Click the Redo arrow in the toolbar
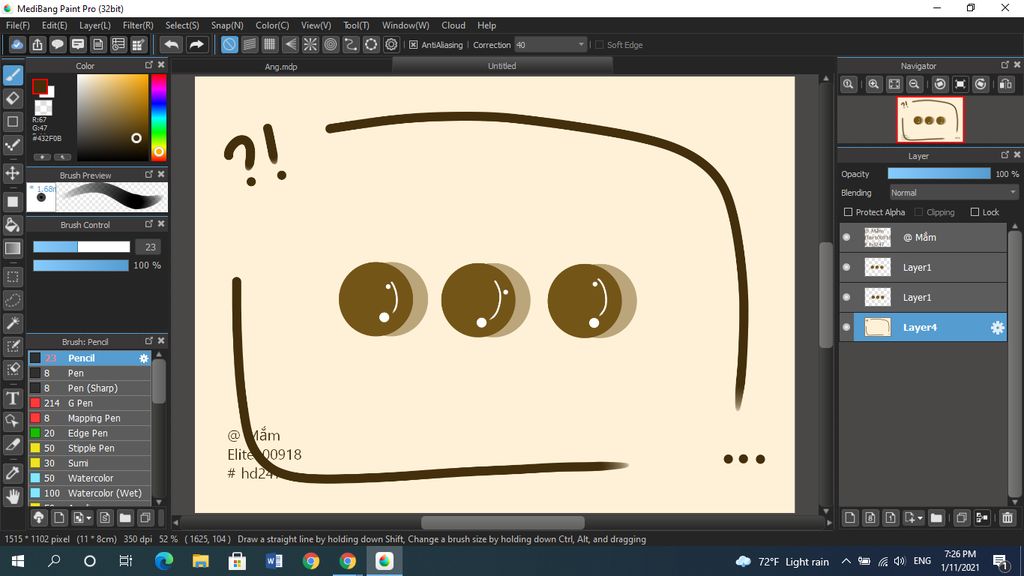The image size is (1024, 576). 196,44
